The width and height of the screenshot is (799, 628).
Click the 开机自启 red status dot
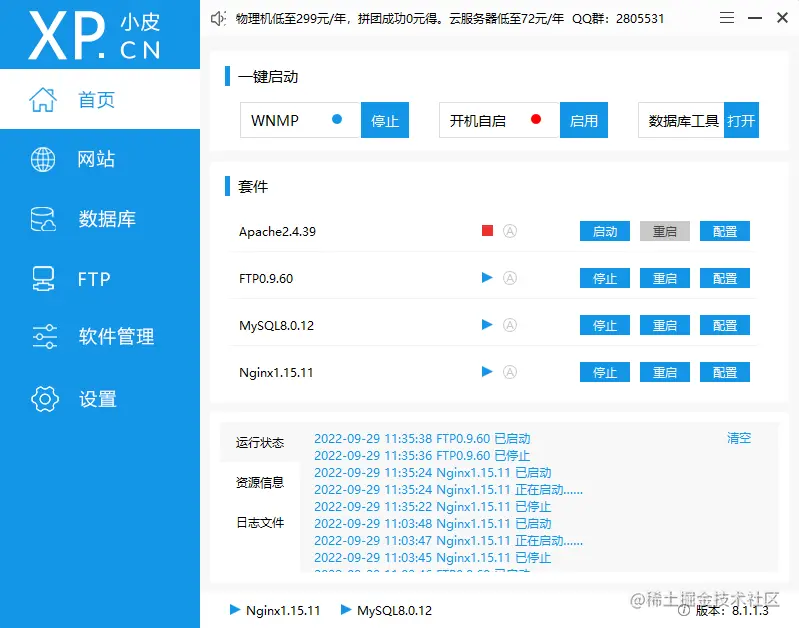tap(536, 119)
